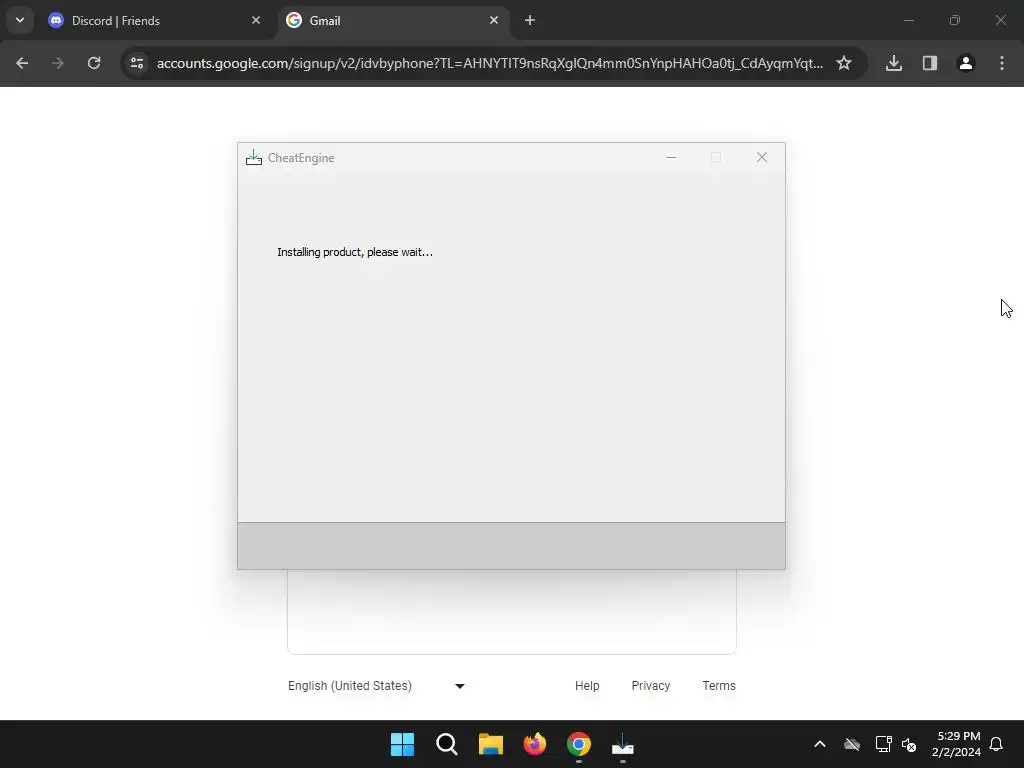Switch to the Discord Friends tab
The height and width of the screenshot is (768, 1024).
[155, 20]
